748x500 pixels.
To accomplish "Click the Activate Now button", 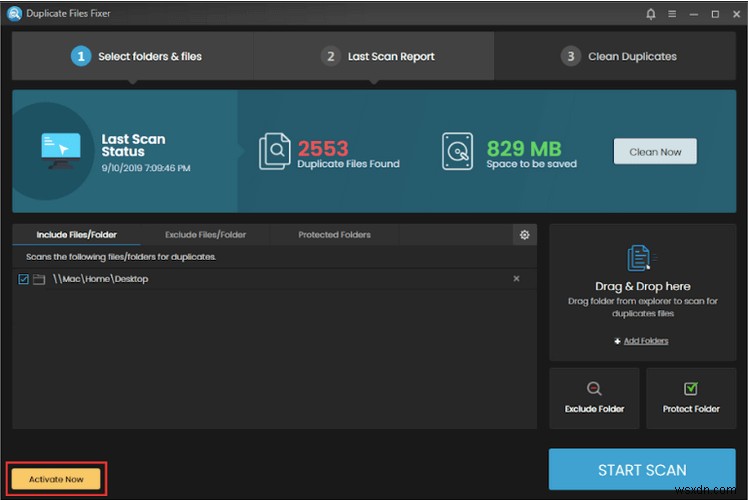I will coord(56,479).
